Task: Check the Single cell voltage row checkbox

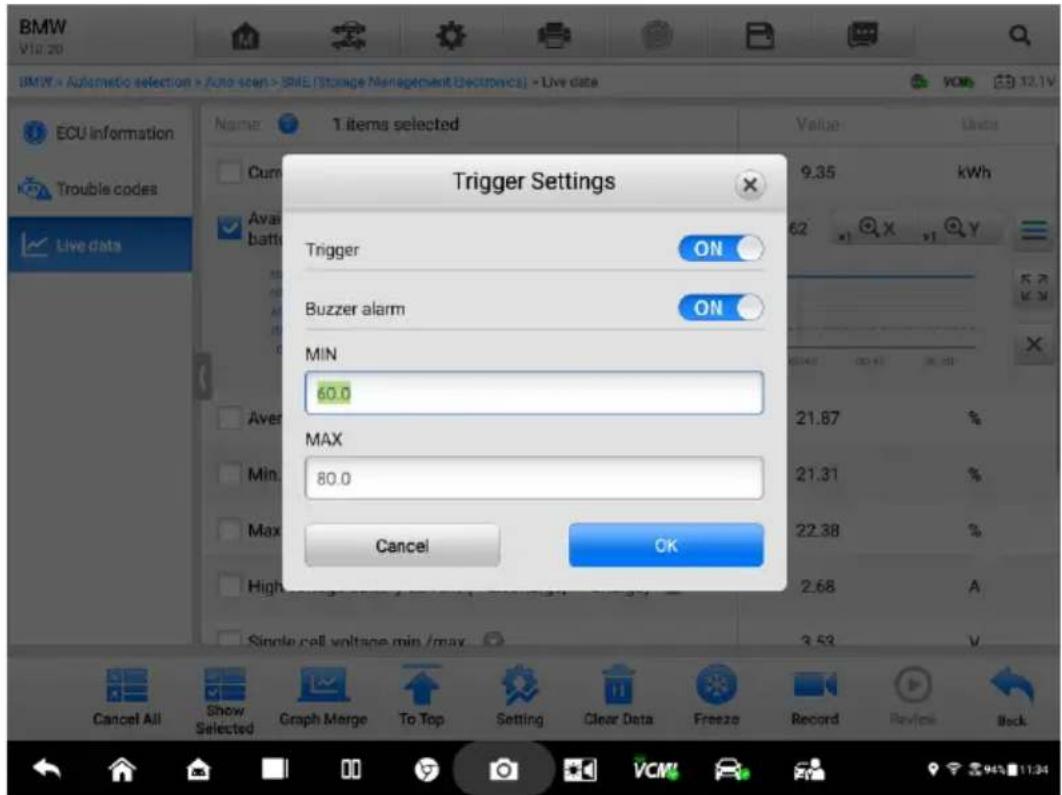Action: point(230,638)
